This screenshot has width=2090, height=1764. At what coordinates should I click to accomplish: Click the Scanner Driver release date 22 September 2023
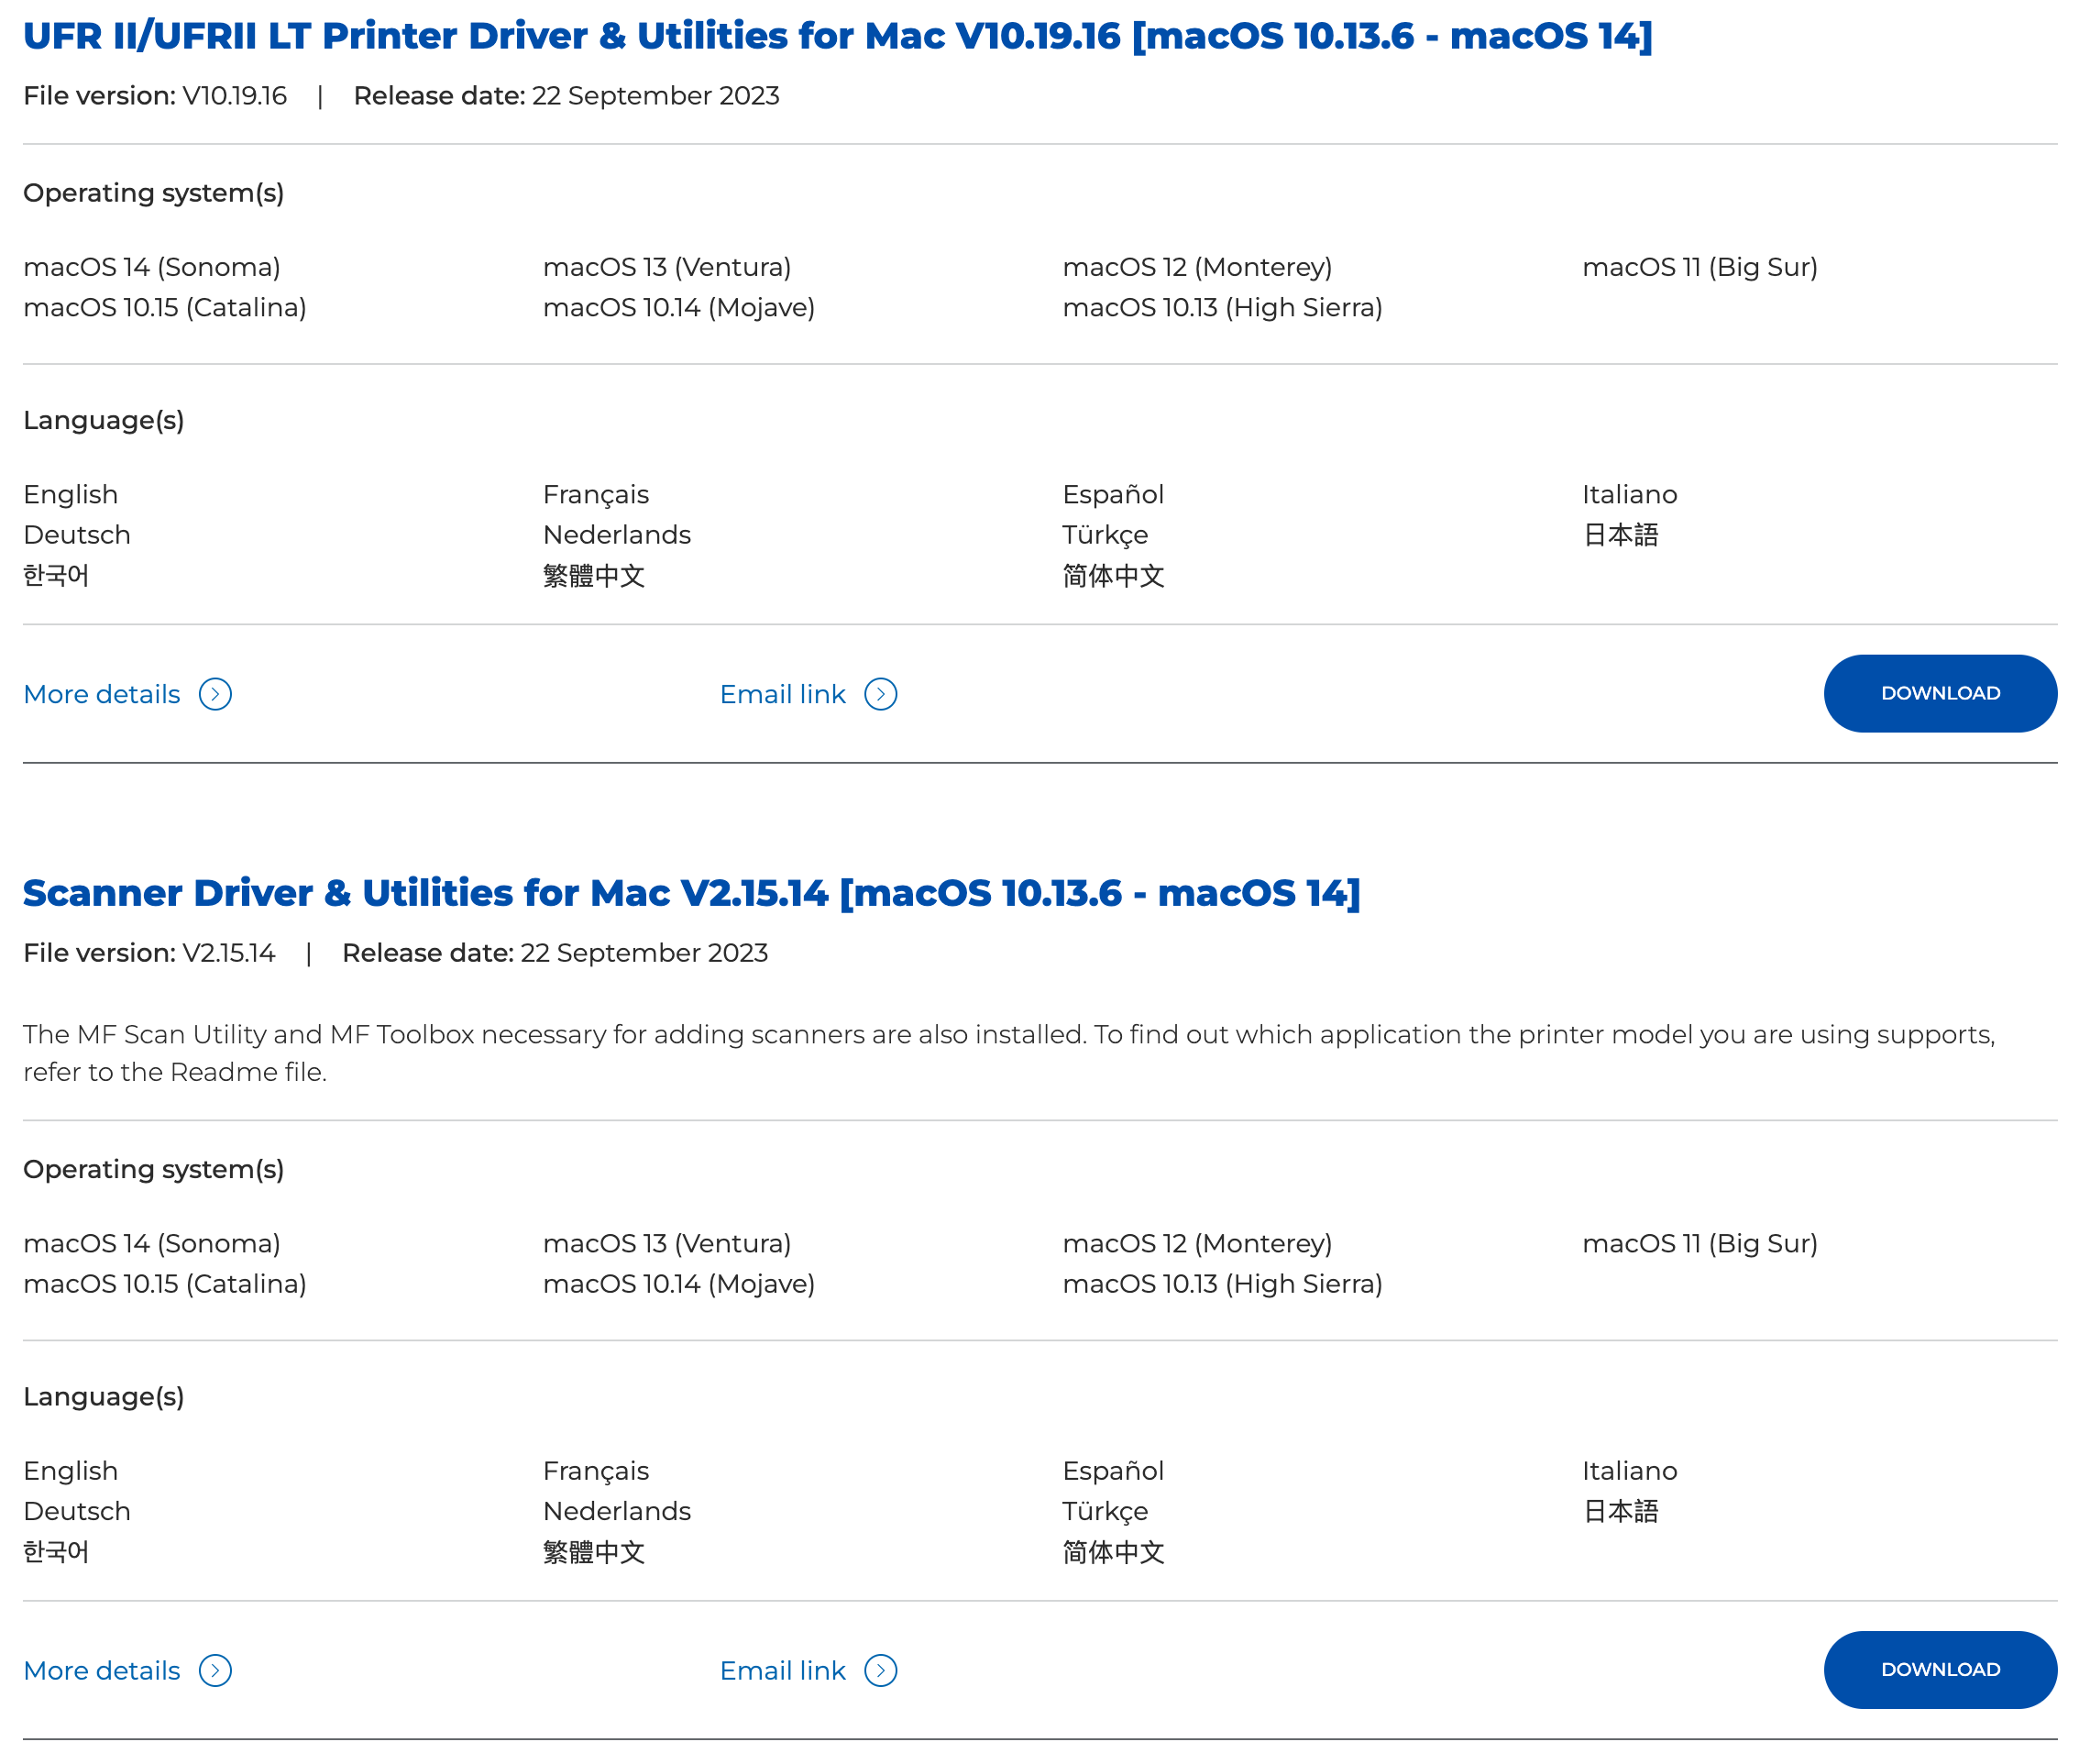(x=644, y=953)
